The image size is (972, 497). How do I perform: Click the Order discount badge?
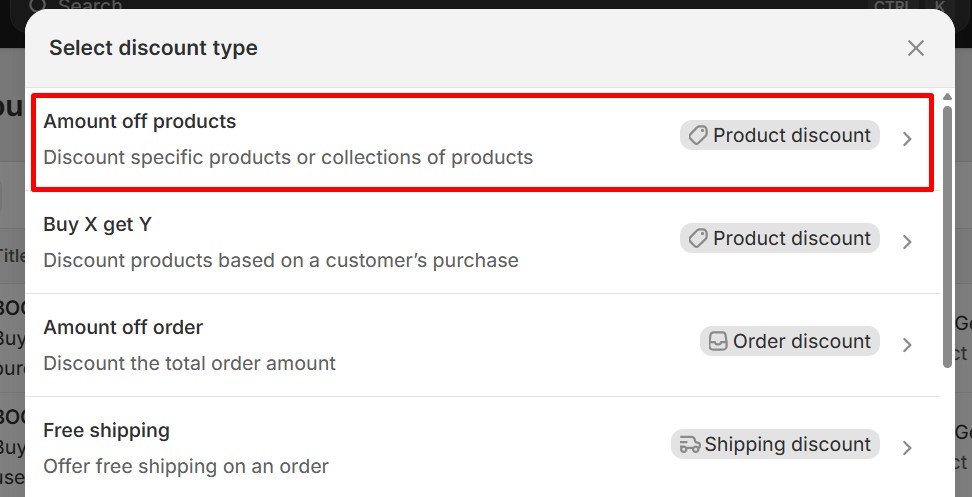click(x=790, y=342)
